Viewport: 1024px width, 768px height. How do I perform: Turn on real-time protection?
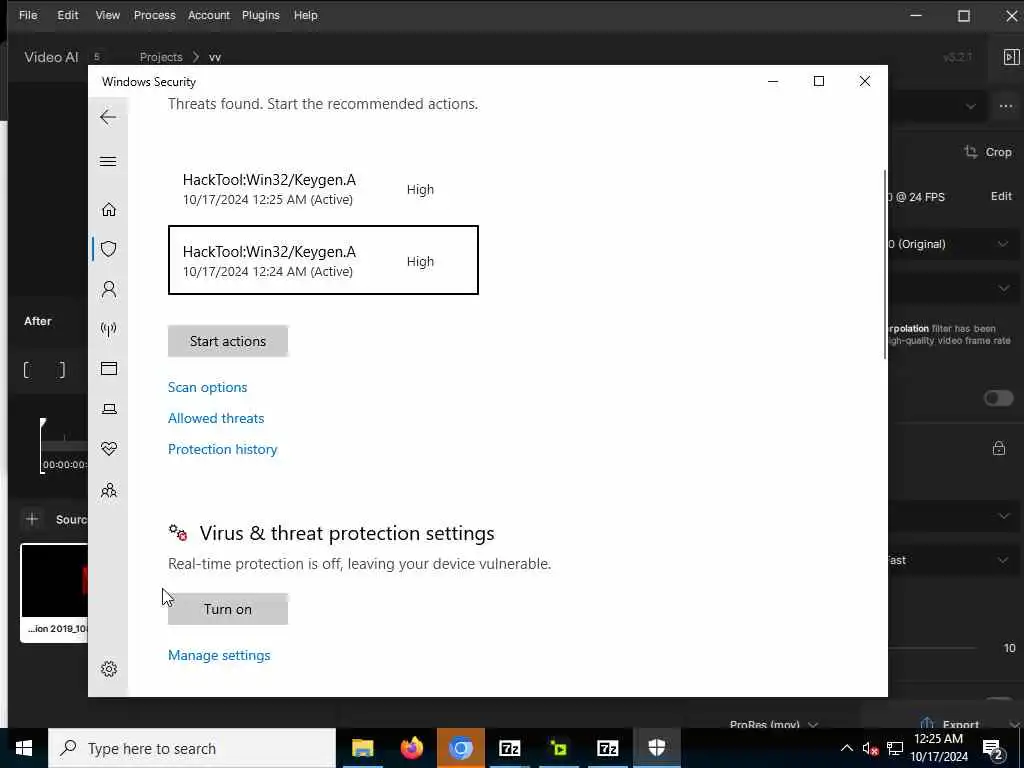(228, 609)
